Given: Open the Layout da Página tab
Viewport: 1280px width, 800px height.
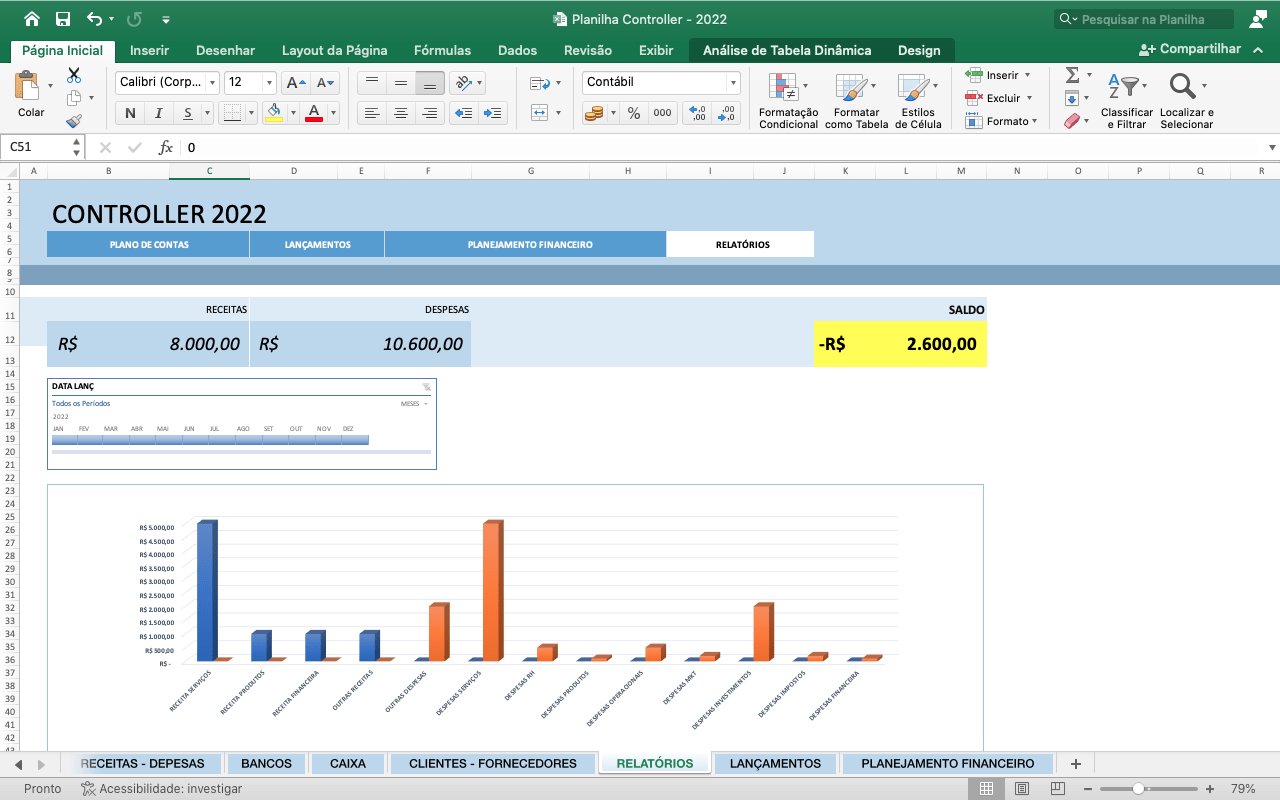Looking at the screenshot, I should tap(334, 50).
